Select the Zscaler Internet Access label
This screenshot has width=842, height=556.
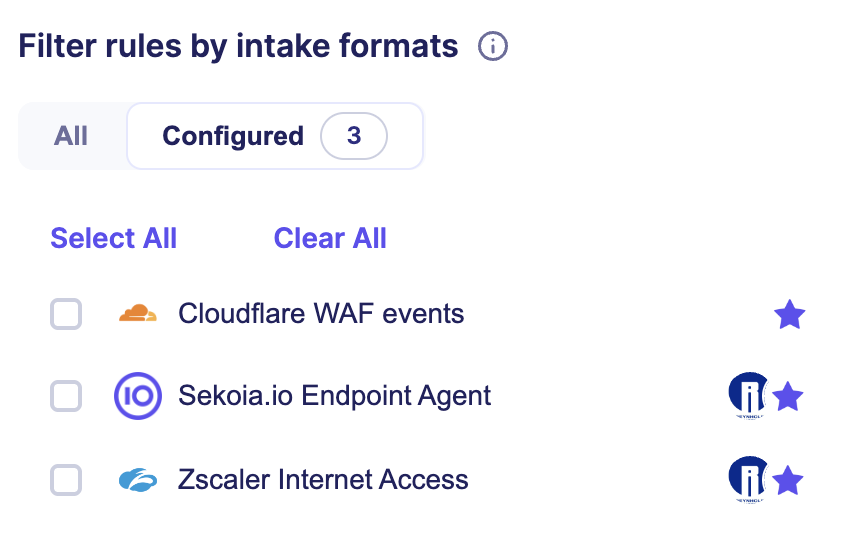click(323, 480)
